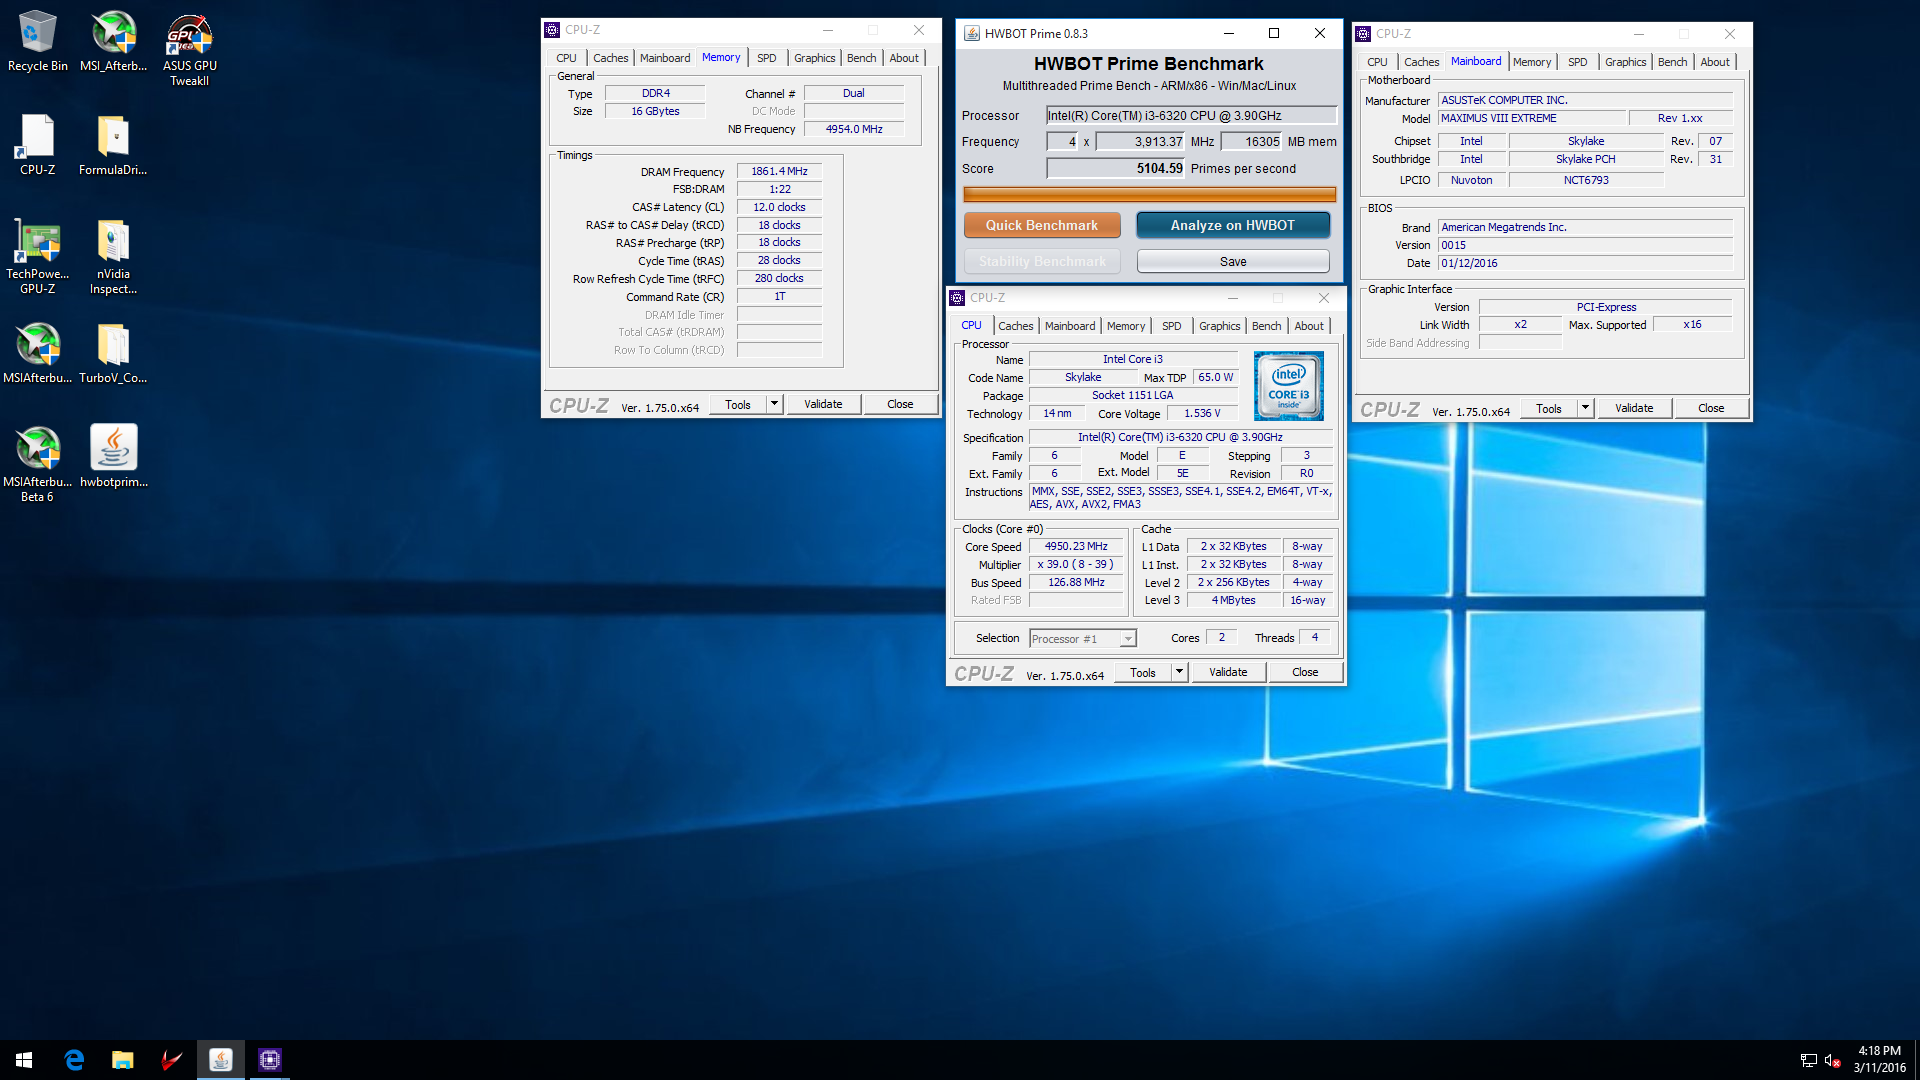Open the Graphics tab in the Memory CPU-Z window
Image resolution: width=1920 pixels, height=1080 pixels.
814,58
